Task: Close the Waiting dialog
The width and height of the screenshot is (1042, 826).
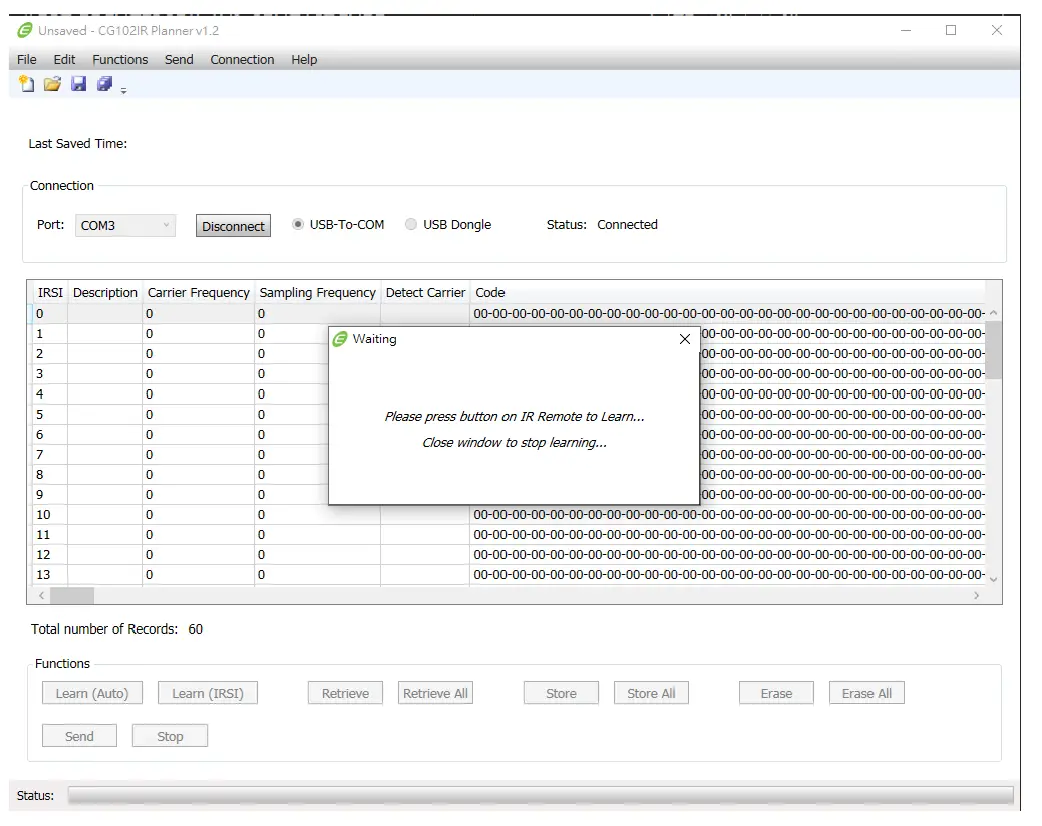Action: click(x=684, y=339)
